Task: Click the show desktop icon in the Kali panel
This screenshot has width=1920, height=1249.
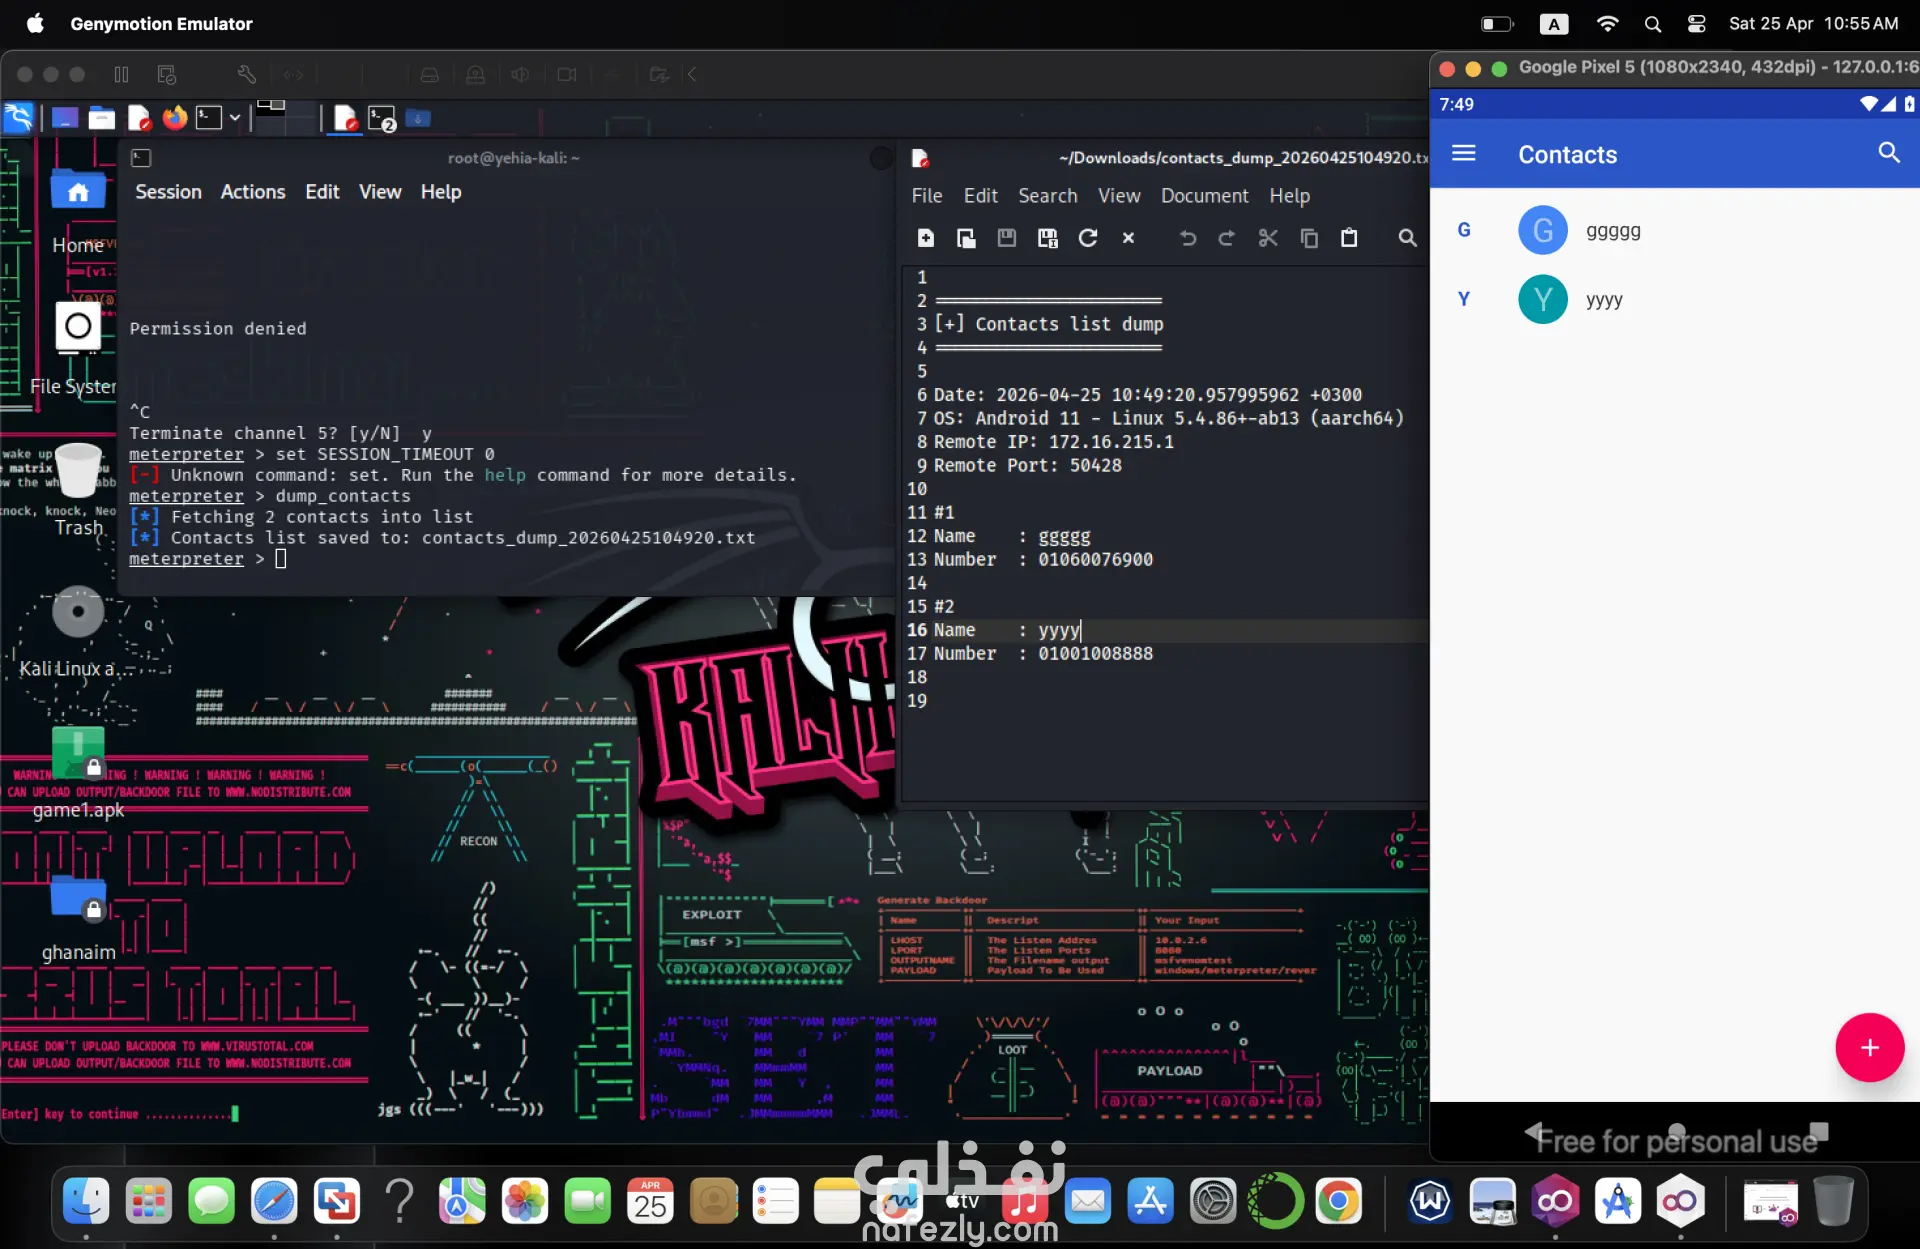Action: [x=65, y=118]
